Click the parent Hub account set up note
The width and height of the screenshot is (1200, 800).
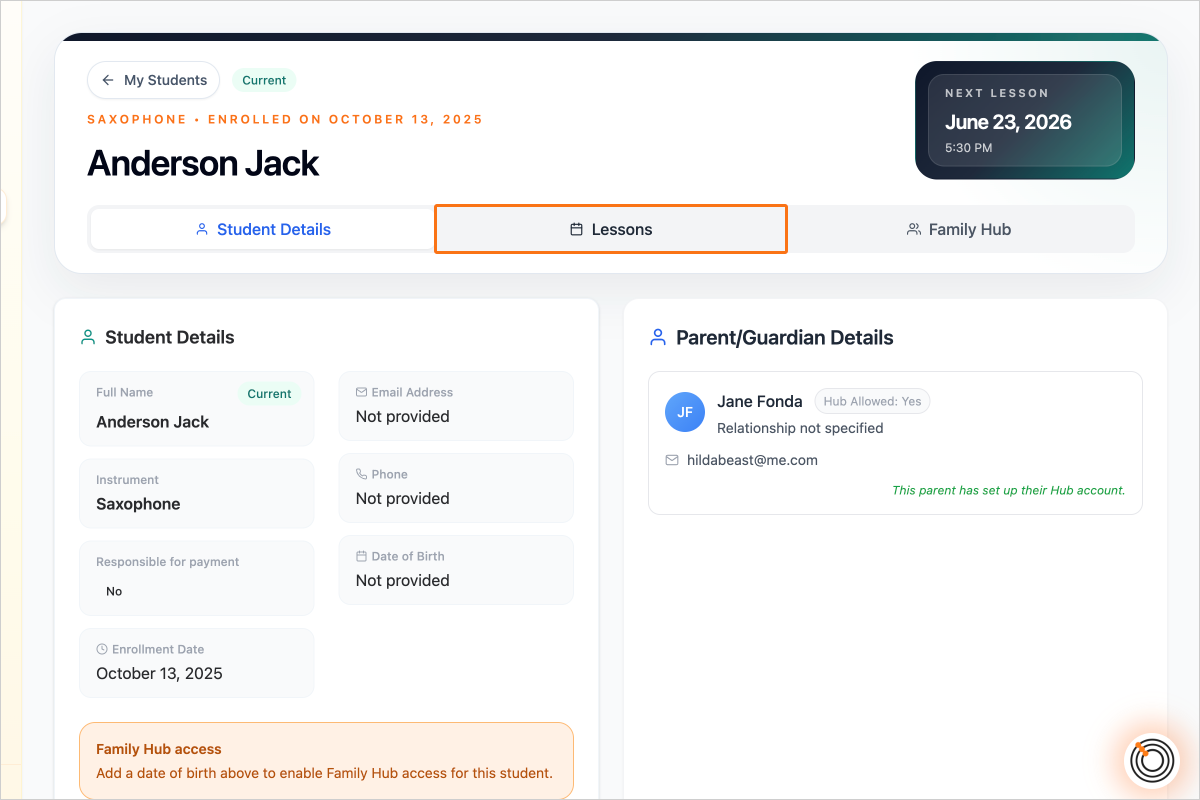tap(1009, 490)
